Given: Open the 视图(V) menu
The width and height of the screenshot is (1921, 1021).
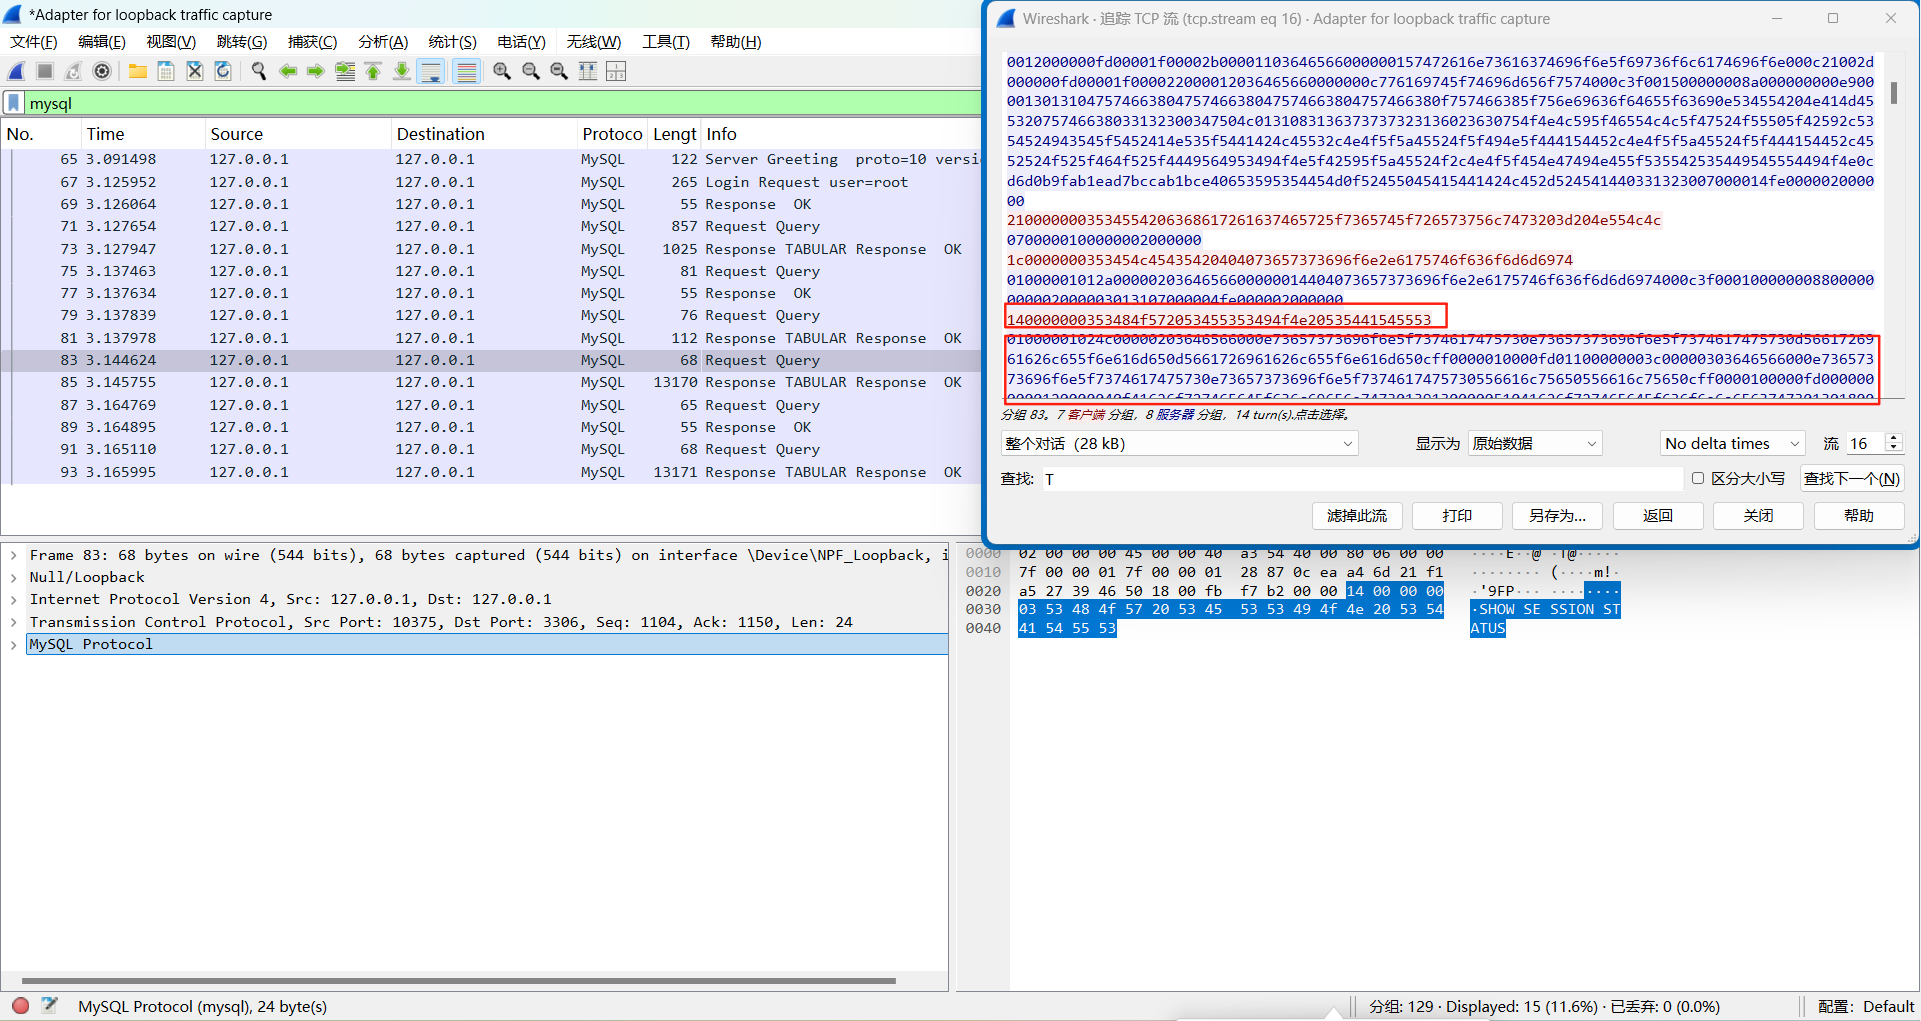Looking at the screenshot, I should pos(171,41).
